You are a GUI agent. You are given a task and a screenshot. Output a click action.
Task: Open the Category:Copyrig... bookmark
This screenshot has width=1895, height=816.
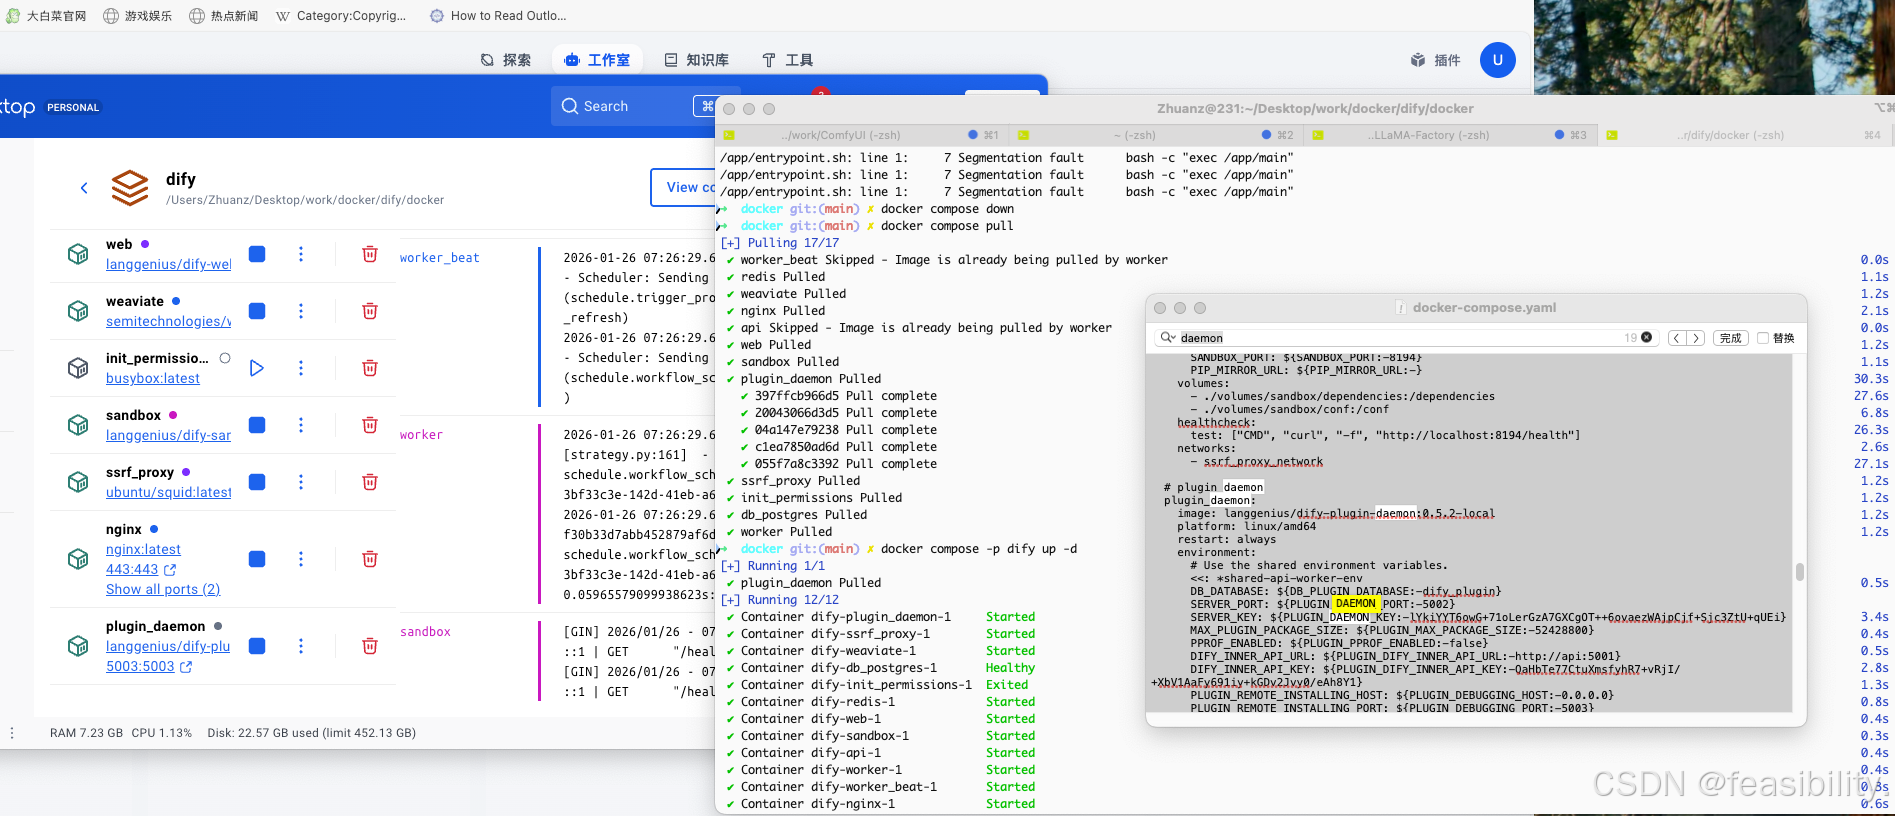[341, 16]
